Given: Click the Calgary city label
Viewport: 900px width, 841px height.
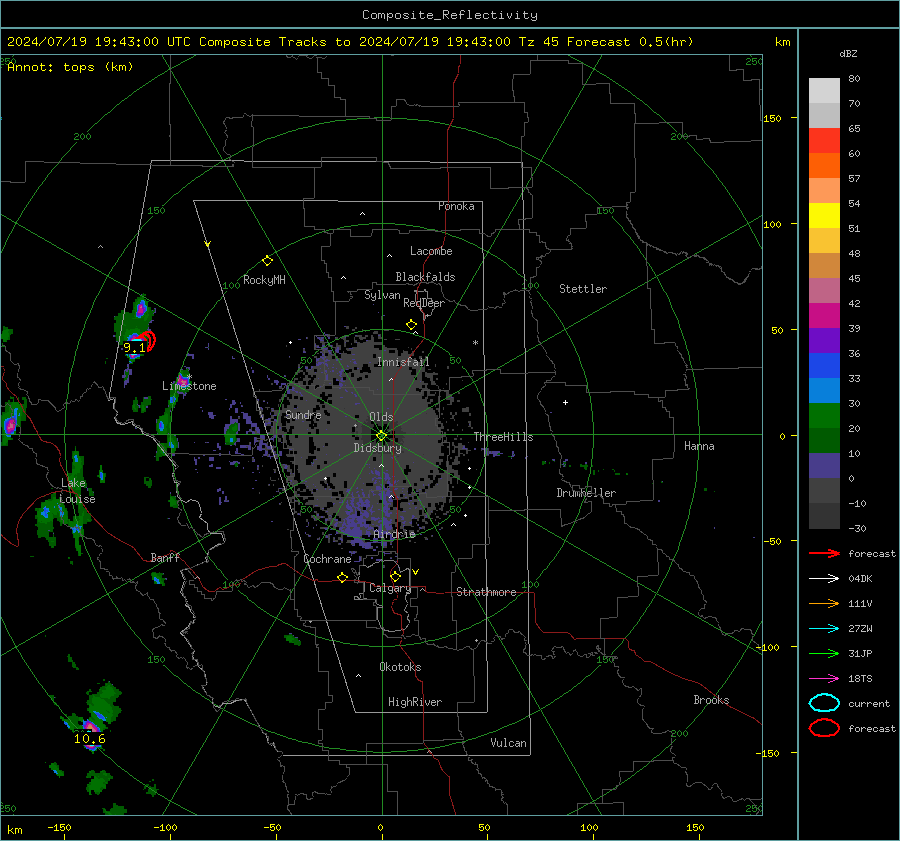Looking at the screenshot, I should (390, 588).
